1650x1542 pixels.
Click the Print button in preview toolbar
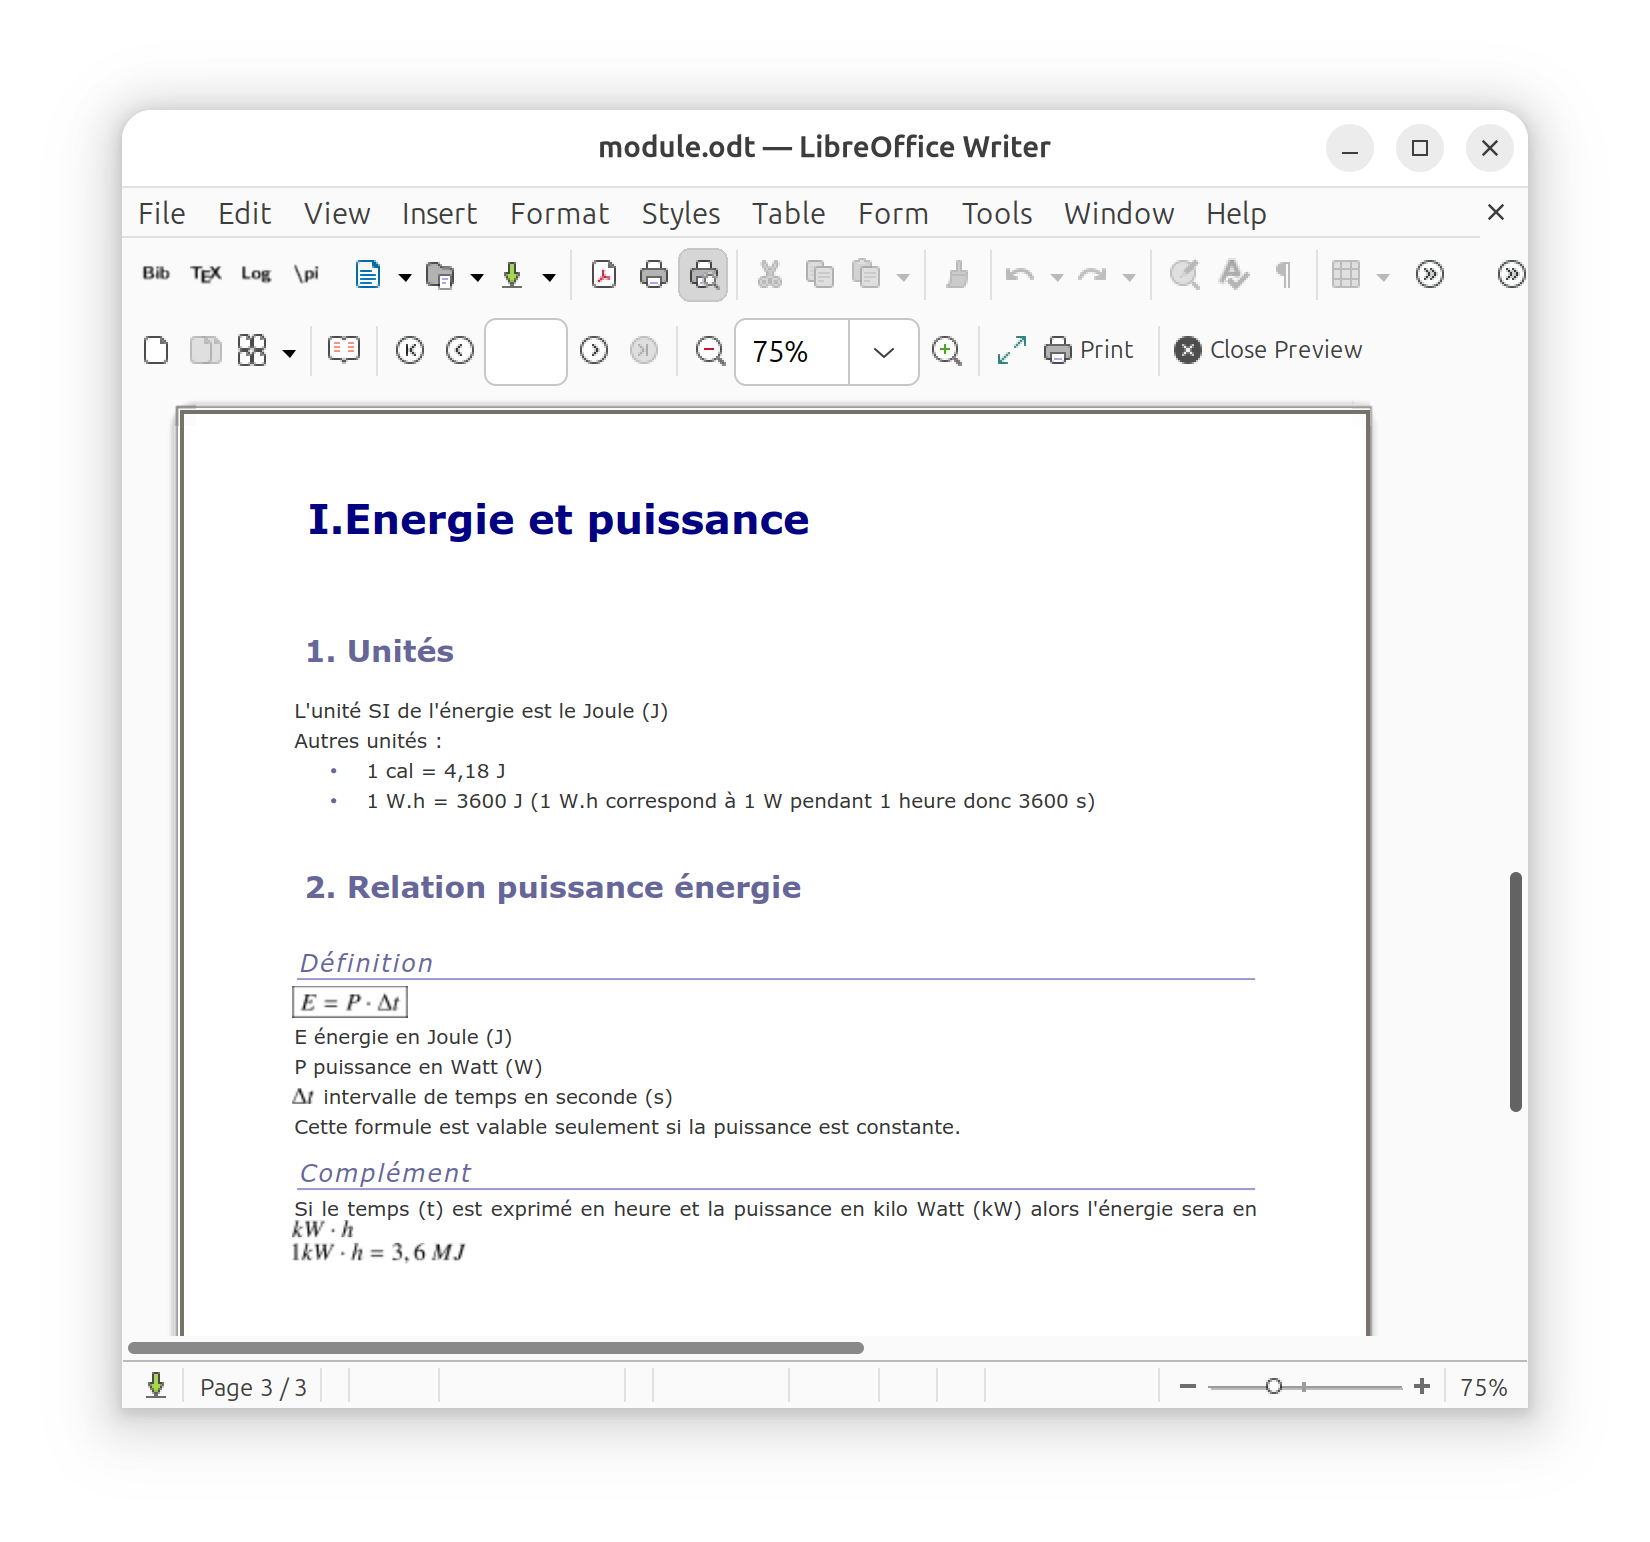point(1089,350)
